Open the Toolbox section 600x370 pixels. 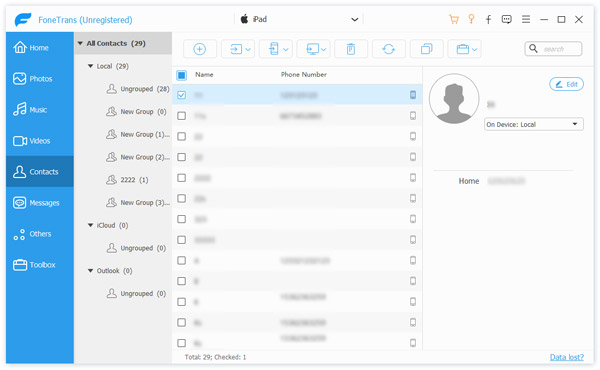tap(40, 265)
